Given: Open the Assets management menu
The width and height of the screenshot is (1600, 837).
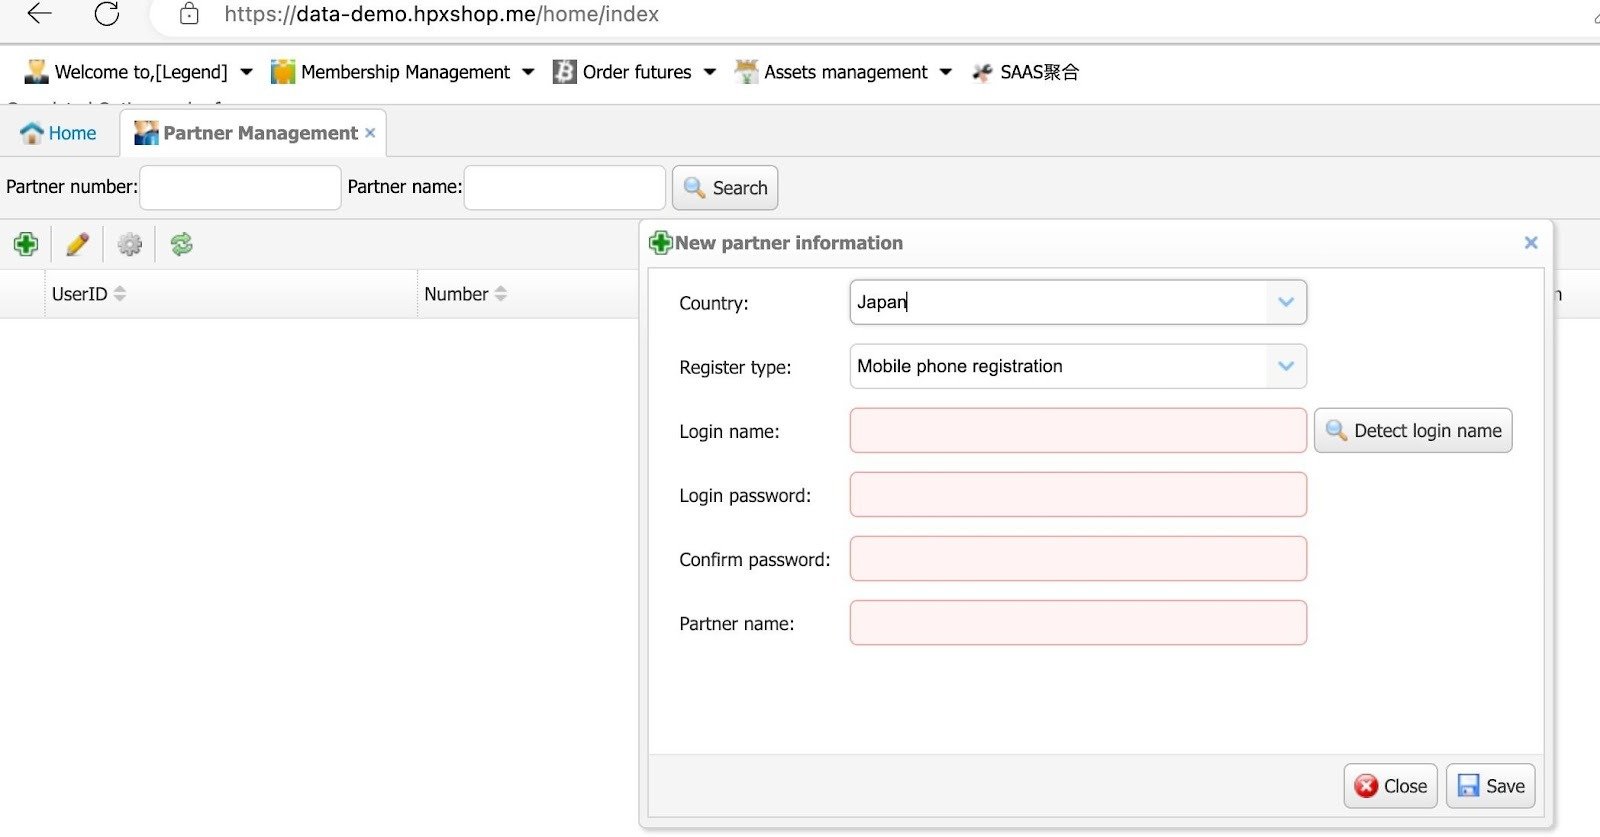Looking at the screenshot, I should click(x=844, y=72).
